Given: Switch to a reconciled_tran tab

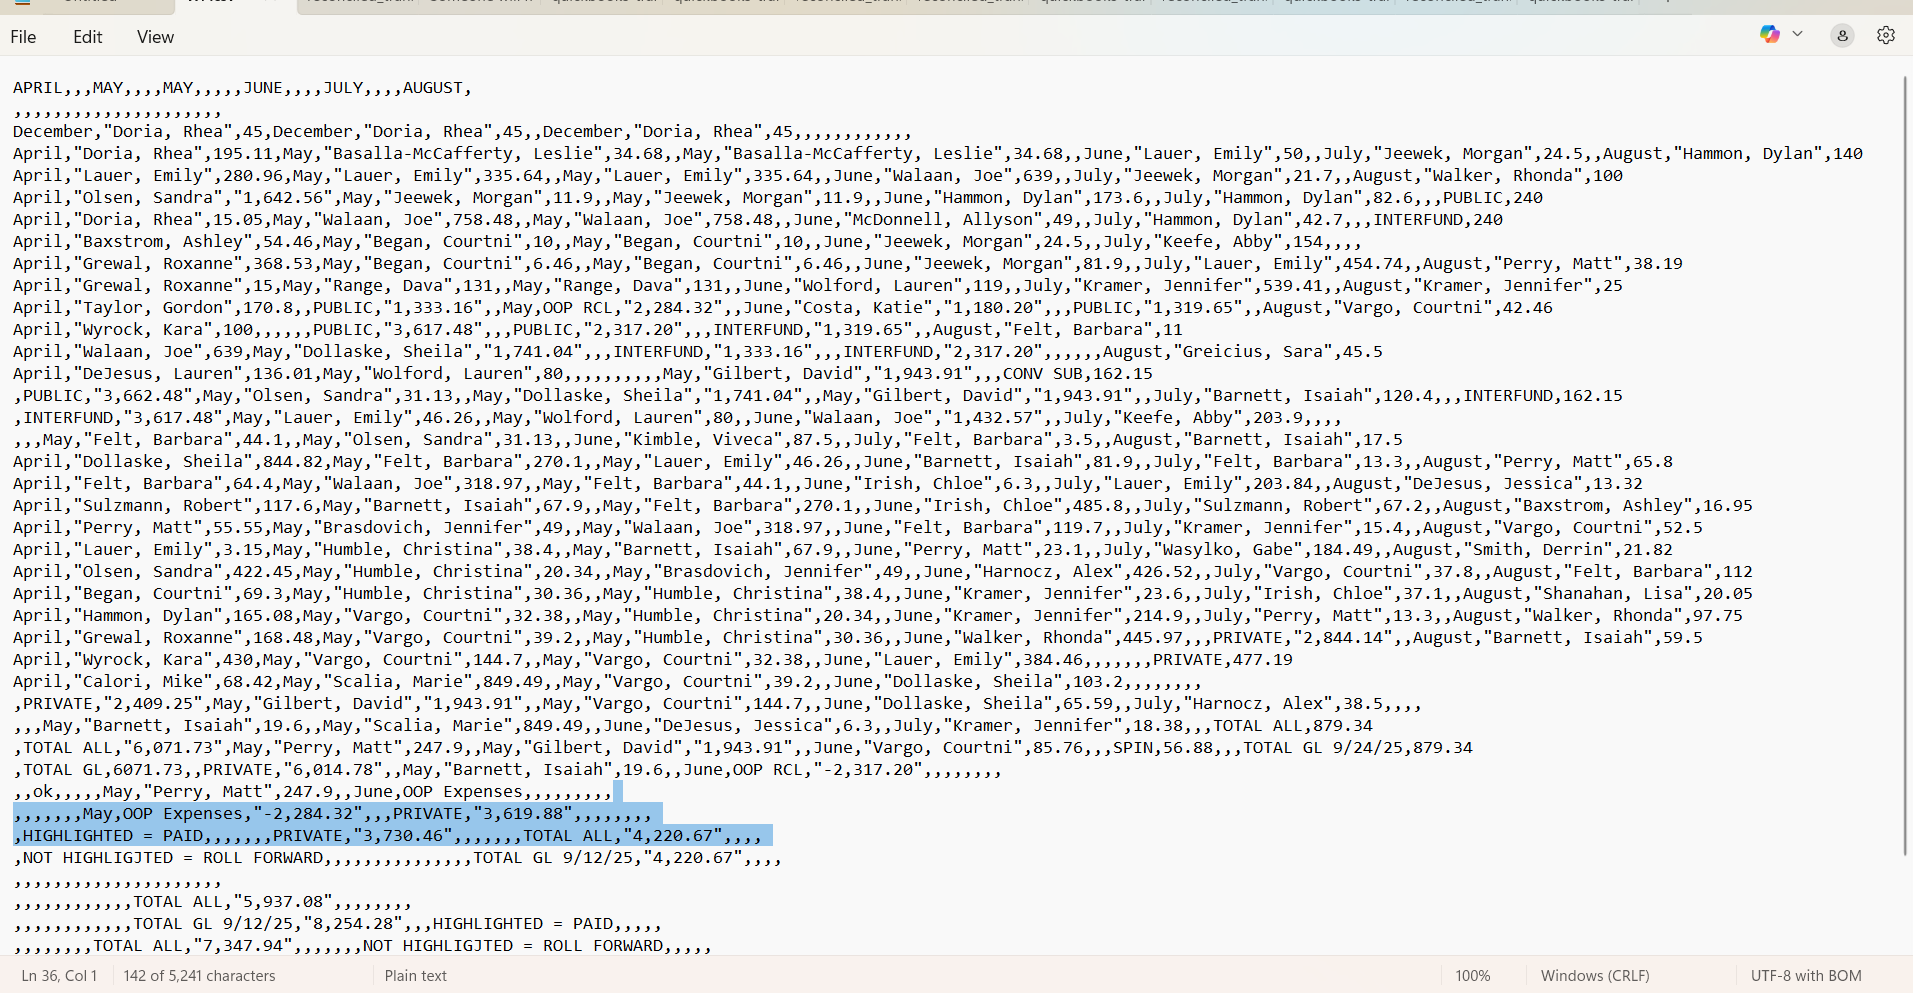Looking at the screenshot, I should pyautogui.click(x=350, y=4).
